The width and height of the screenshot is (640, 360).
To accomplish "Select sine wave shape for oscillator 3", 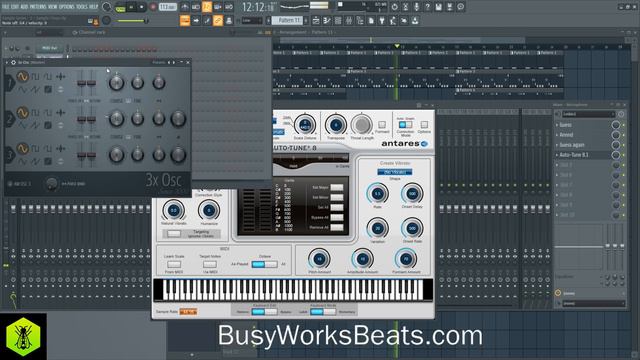I will [22, 148].
